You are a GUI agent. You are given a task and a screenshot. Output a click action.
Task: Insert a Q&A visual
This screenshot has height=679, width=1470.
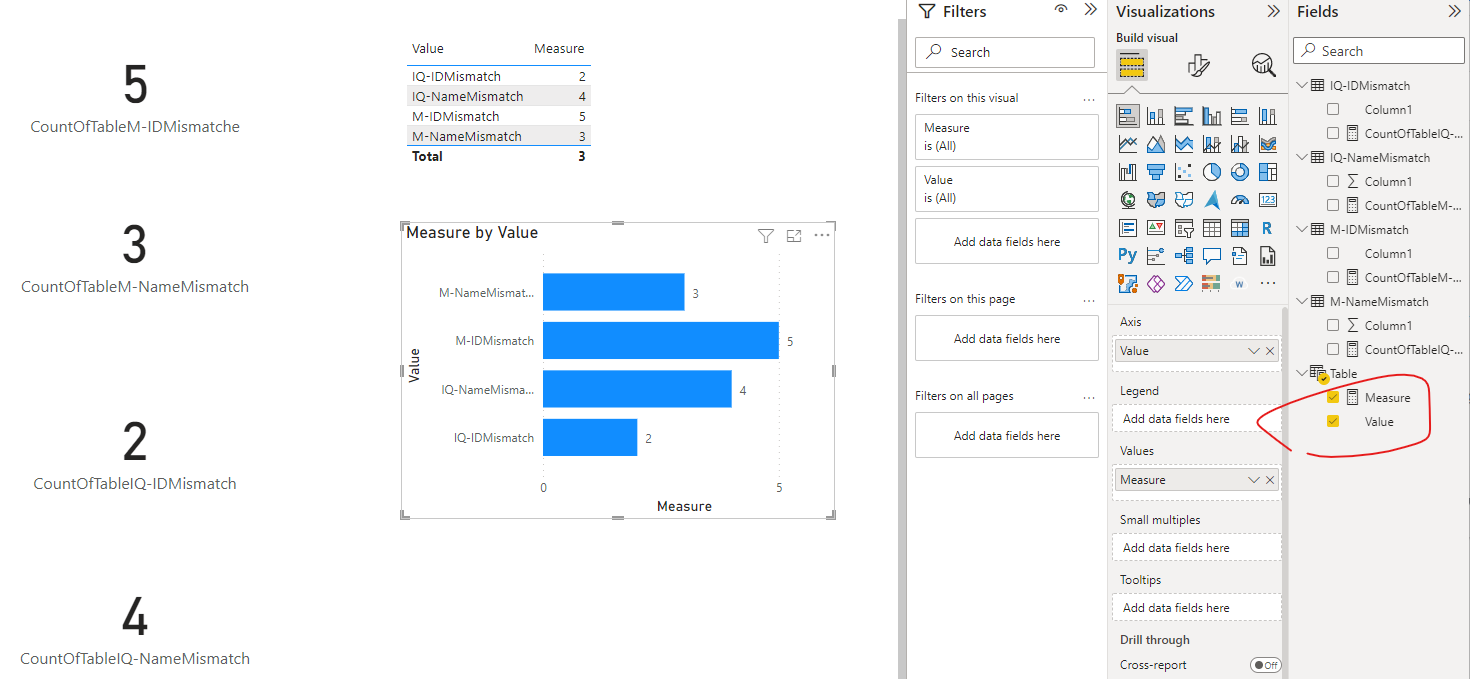(1212, 256)
